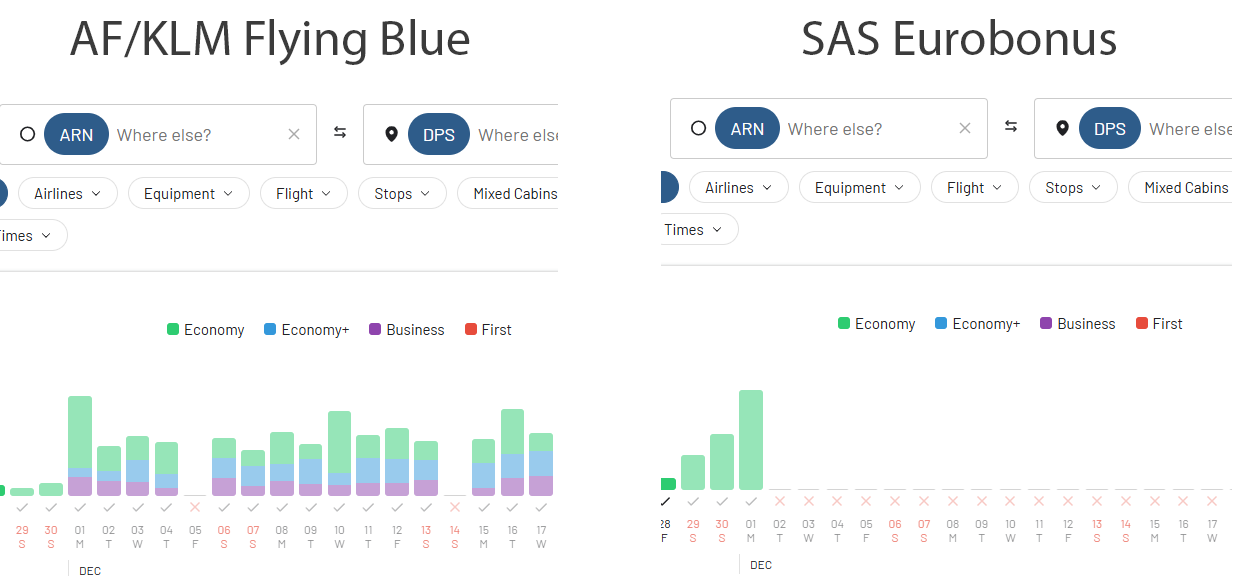This screenshot has height=588, width=1233.
Task: Toggle First legend in SAS Eurobonus chart
Action: click(x=1159, y=324)
